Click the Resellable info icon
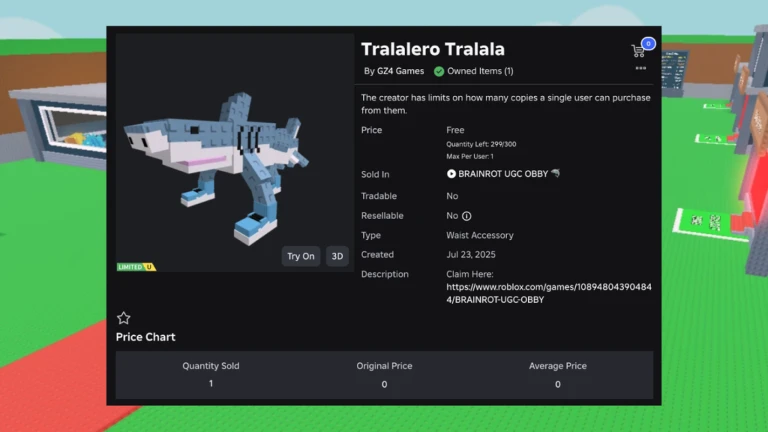The width and height of the screenshot is (768, 432). coord(467,216)
